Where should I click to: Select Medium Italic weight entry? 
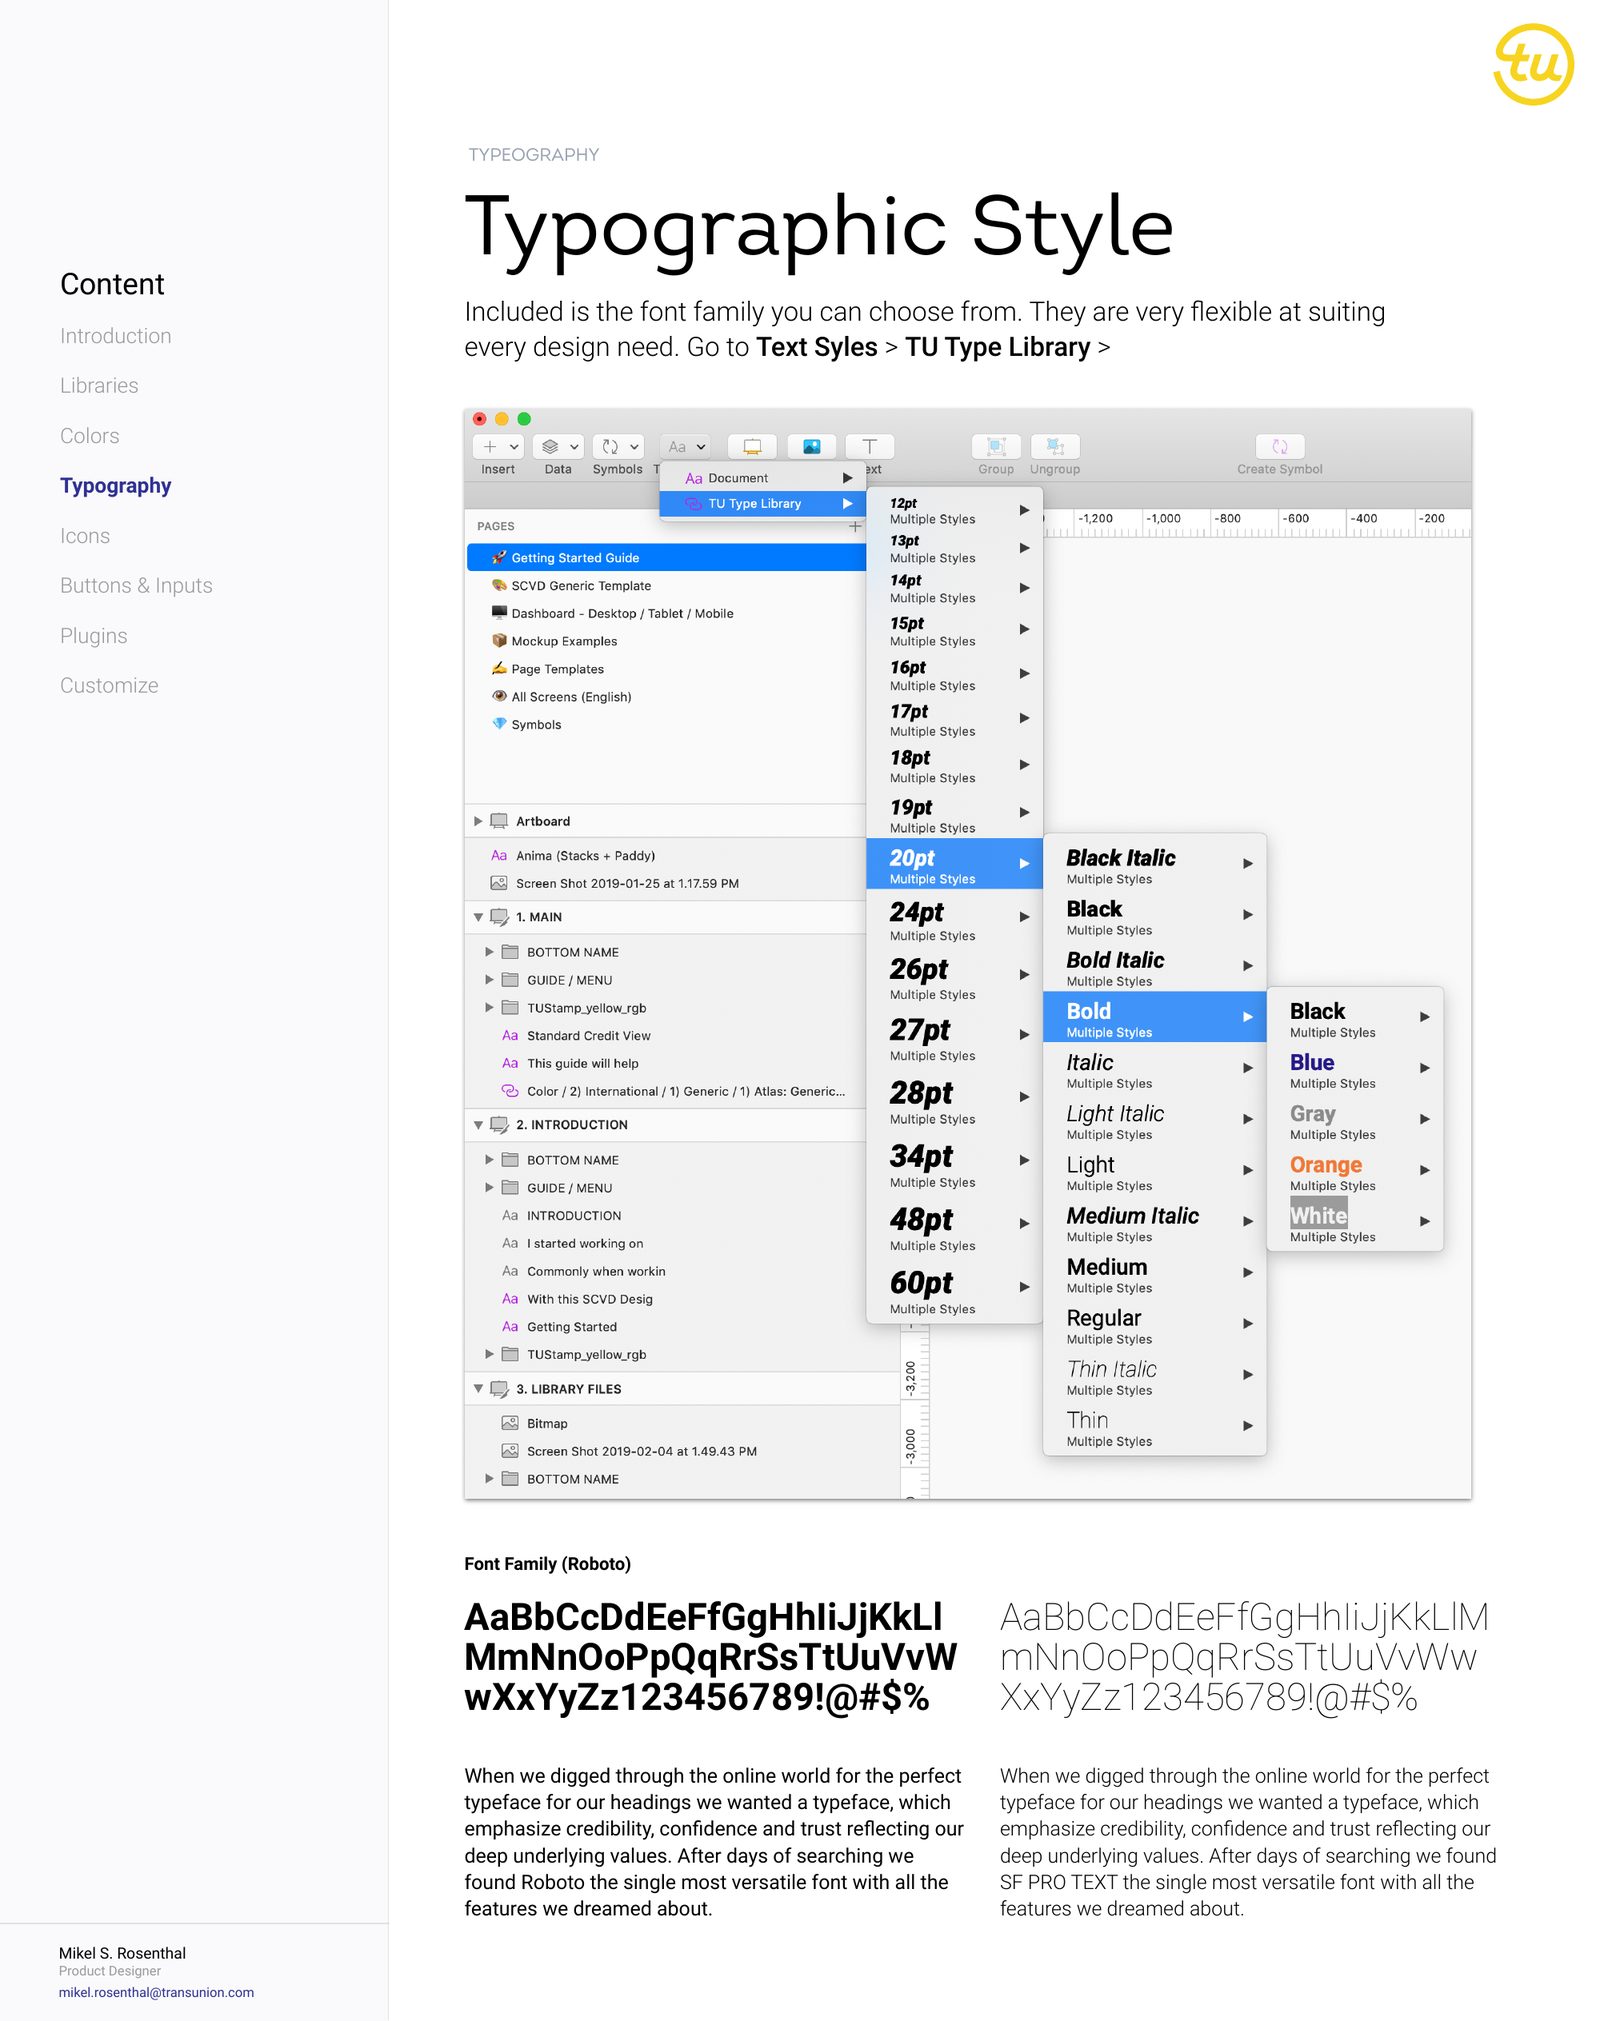click(1155, 1223)
